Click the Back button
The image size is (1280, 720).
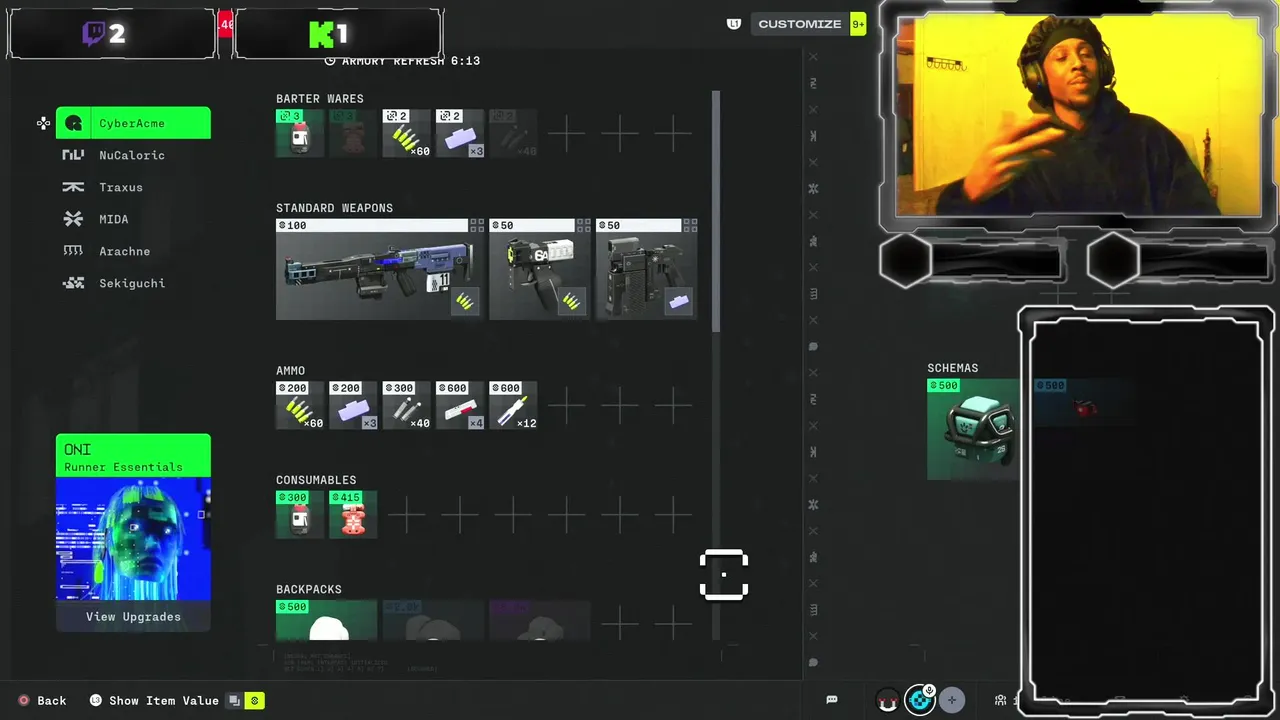point(42,701)
